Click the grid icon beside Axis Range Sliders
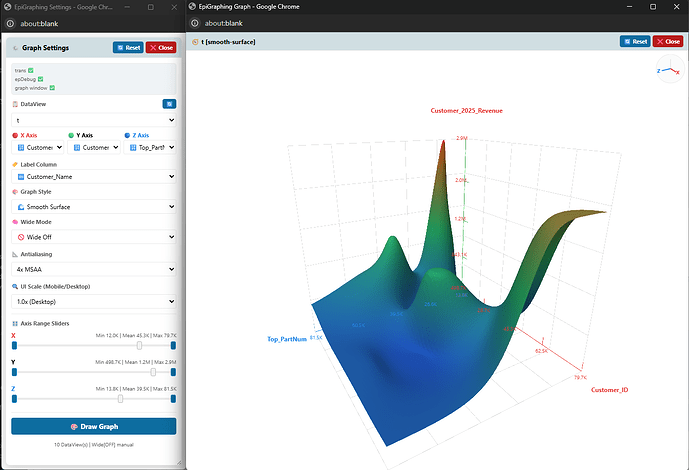This screenshot has height=470, width=689. [15, 323]
